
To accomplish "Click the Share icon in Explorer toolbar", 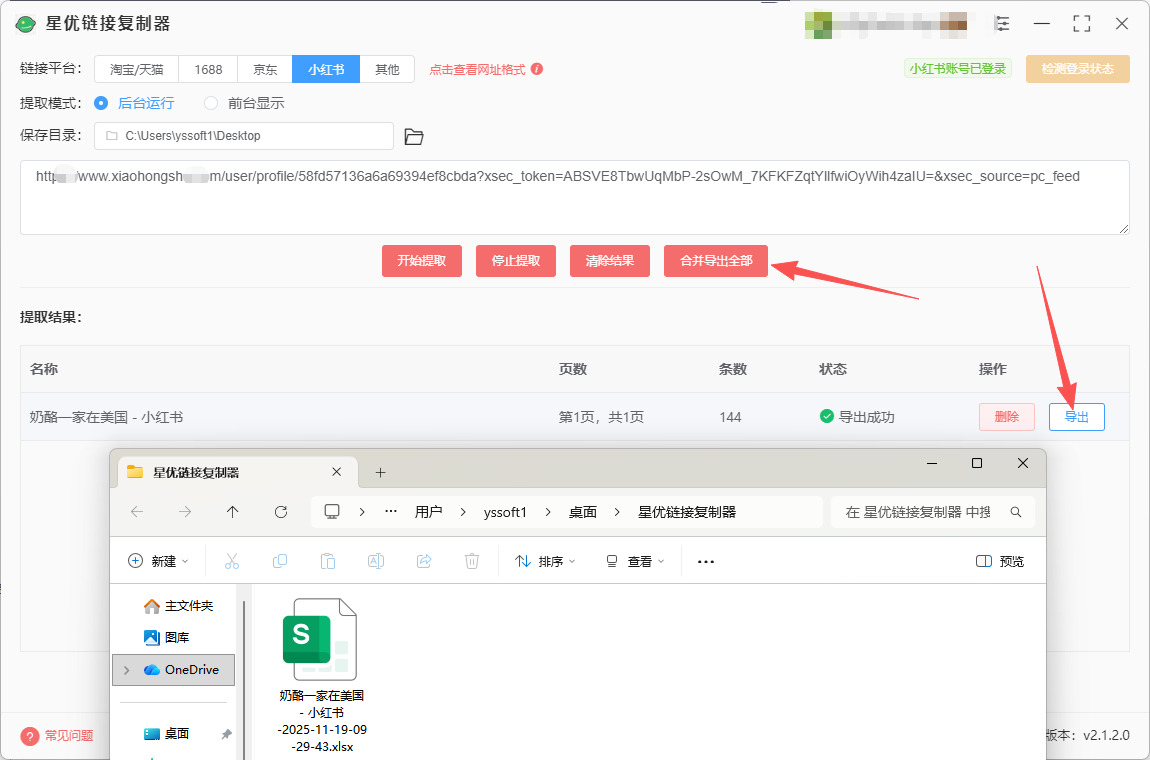I will point(424,561).
